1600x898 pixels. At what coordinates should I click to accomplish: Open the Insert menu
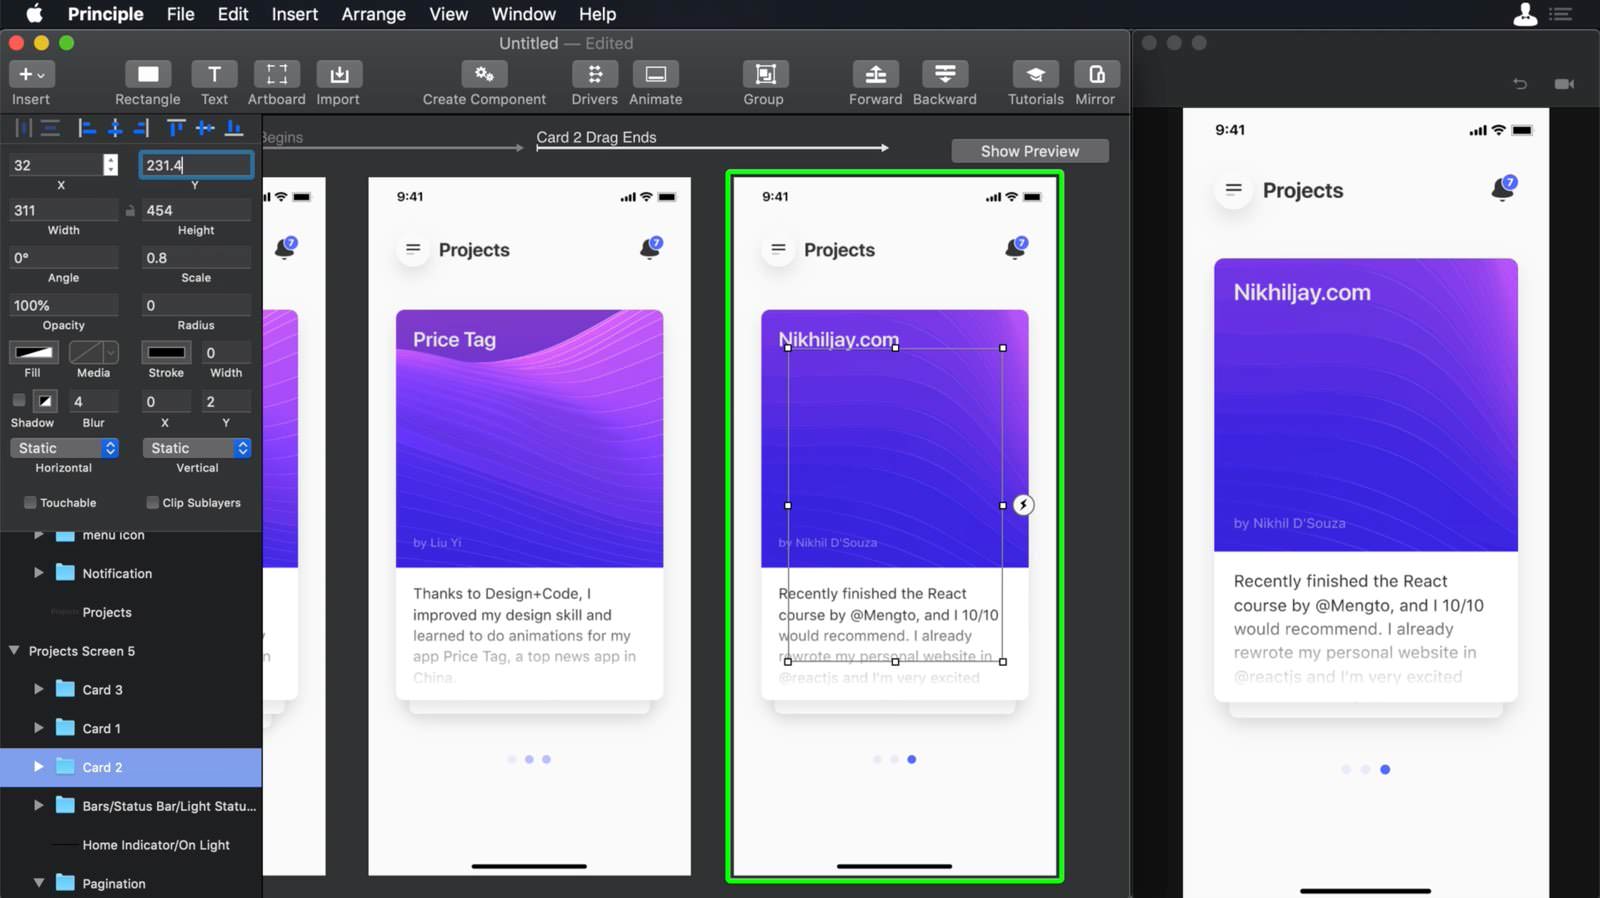(295, 14)
